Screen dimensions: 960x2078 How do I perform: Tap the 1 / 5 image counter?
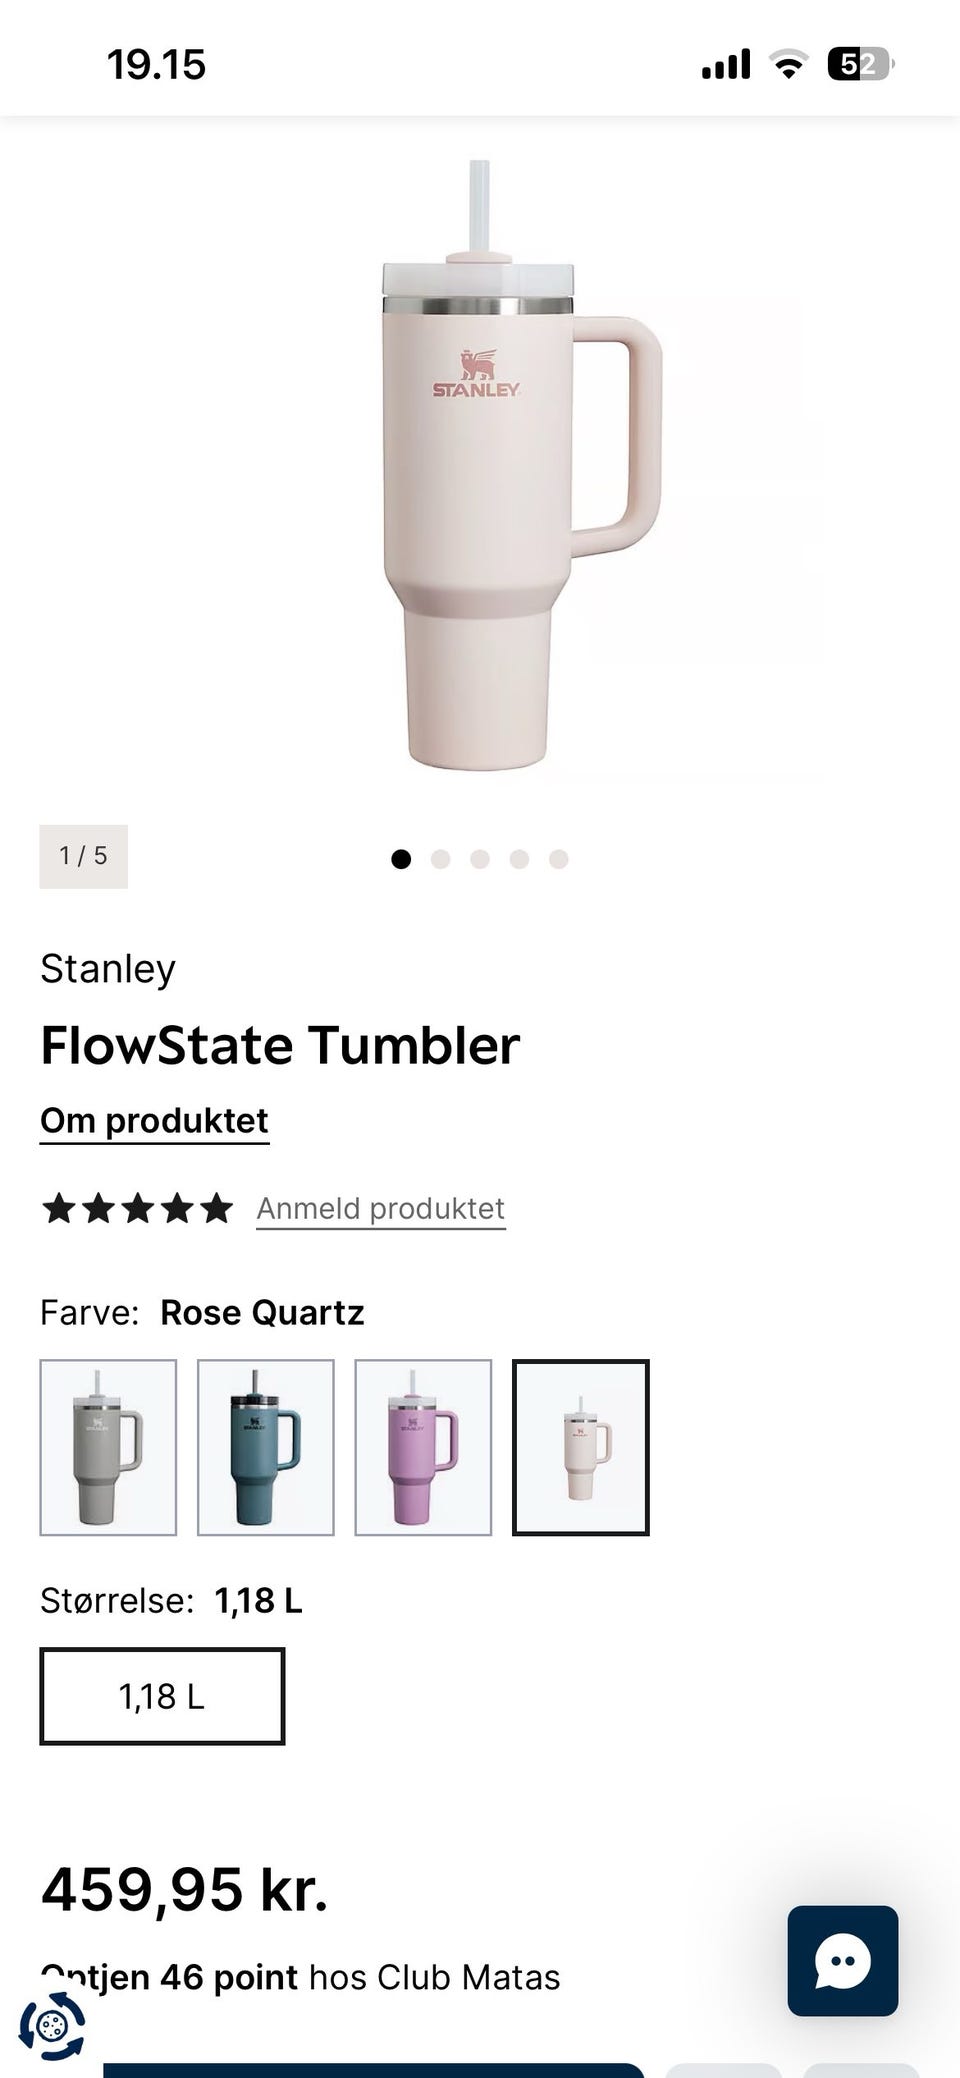tap(83, 856)
